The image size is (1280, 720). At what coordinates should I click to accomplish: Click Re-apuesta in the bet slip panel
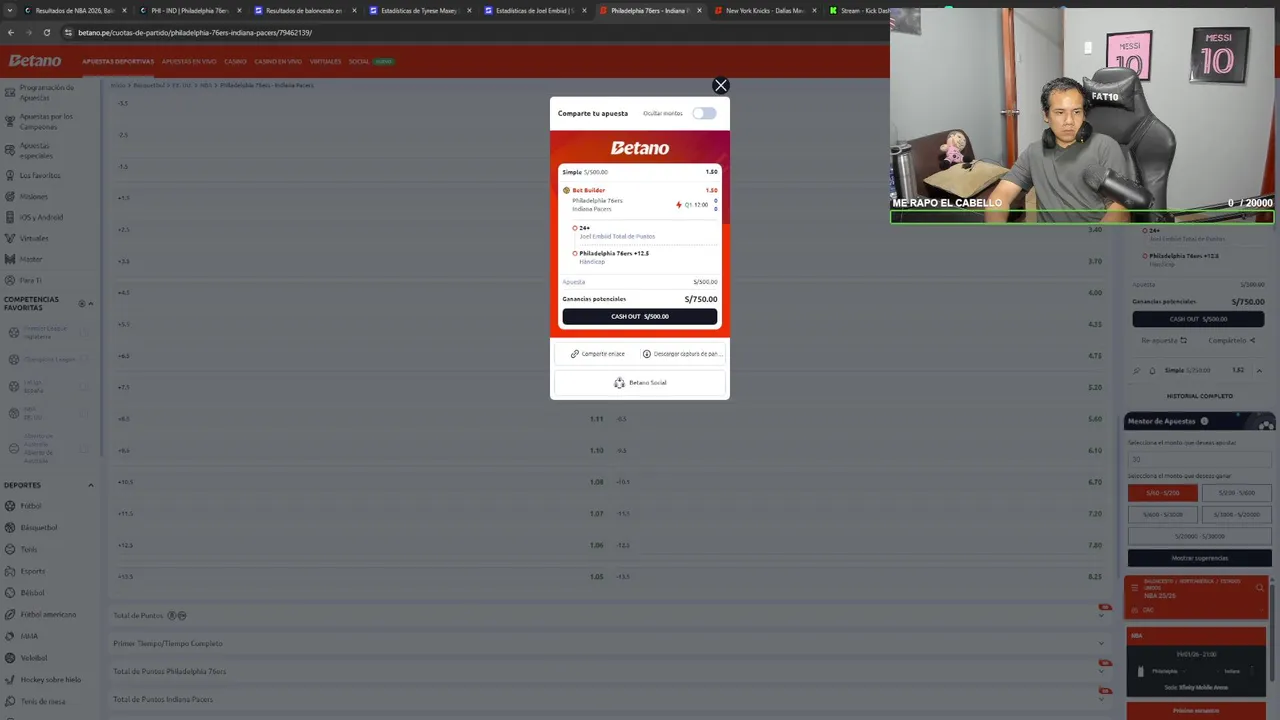click(1162, 340)
